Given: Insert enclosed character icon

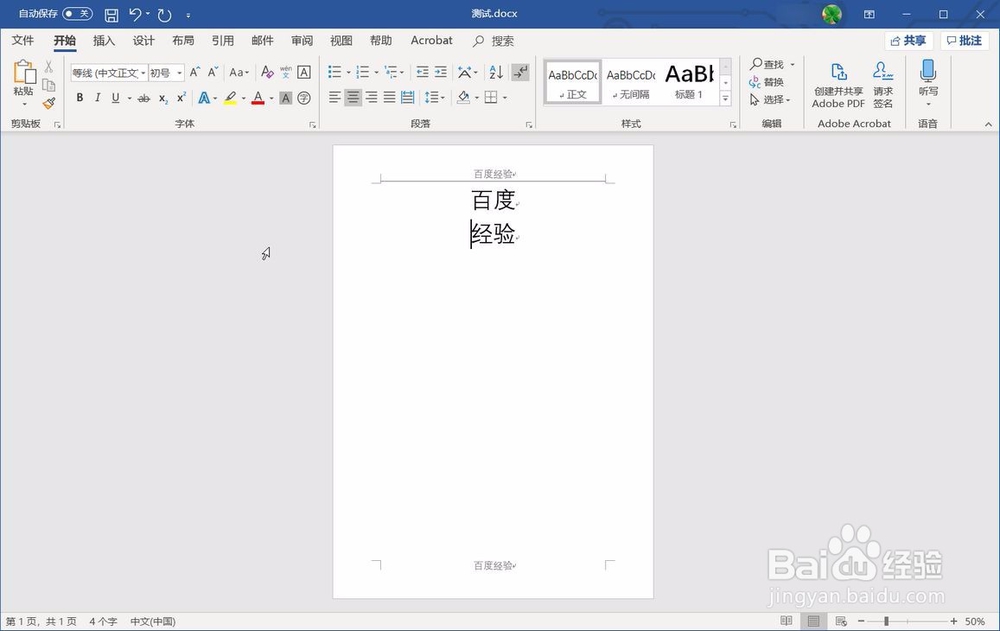Looking at the screenshot, I should coord(304,98).
